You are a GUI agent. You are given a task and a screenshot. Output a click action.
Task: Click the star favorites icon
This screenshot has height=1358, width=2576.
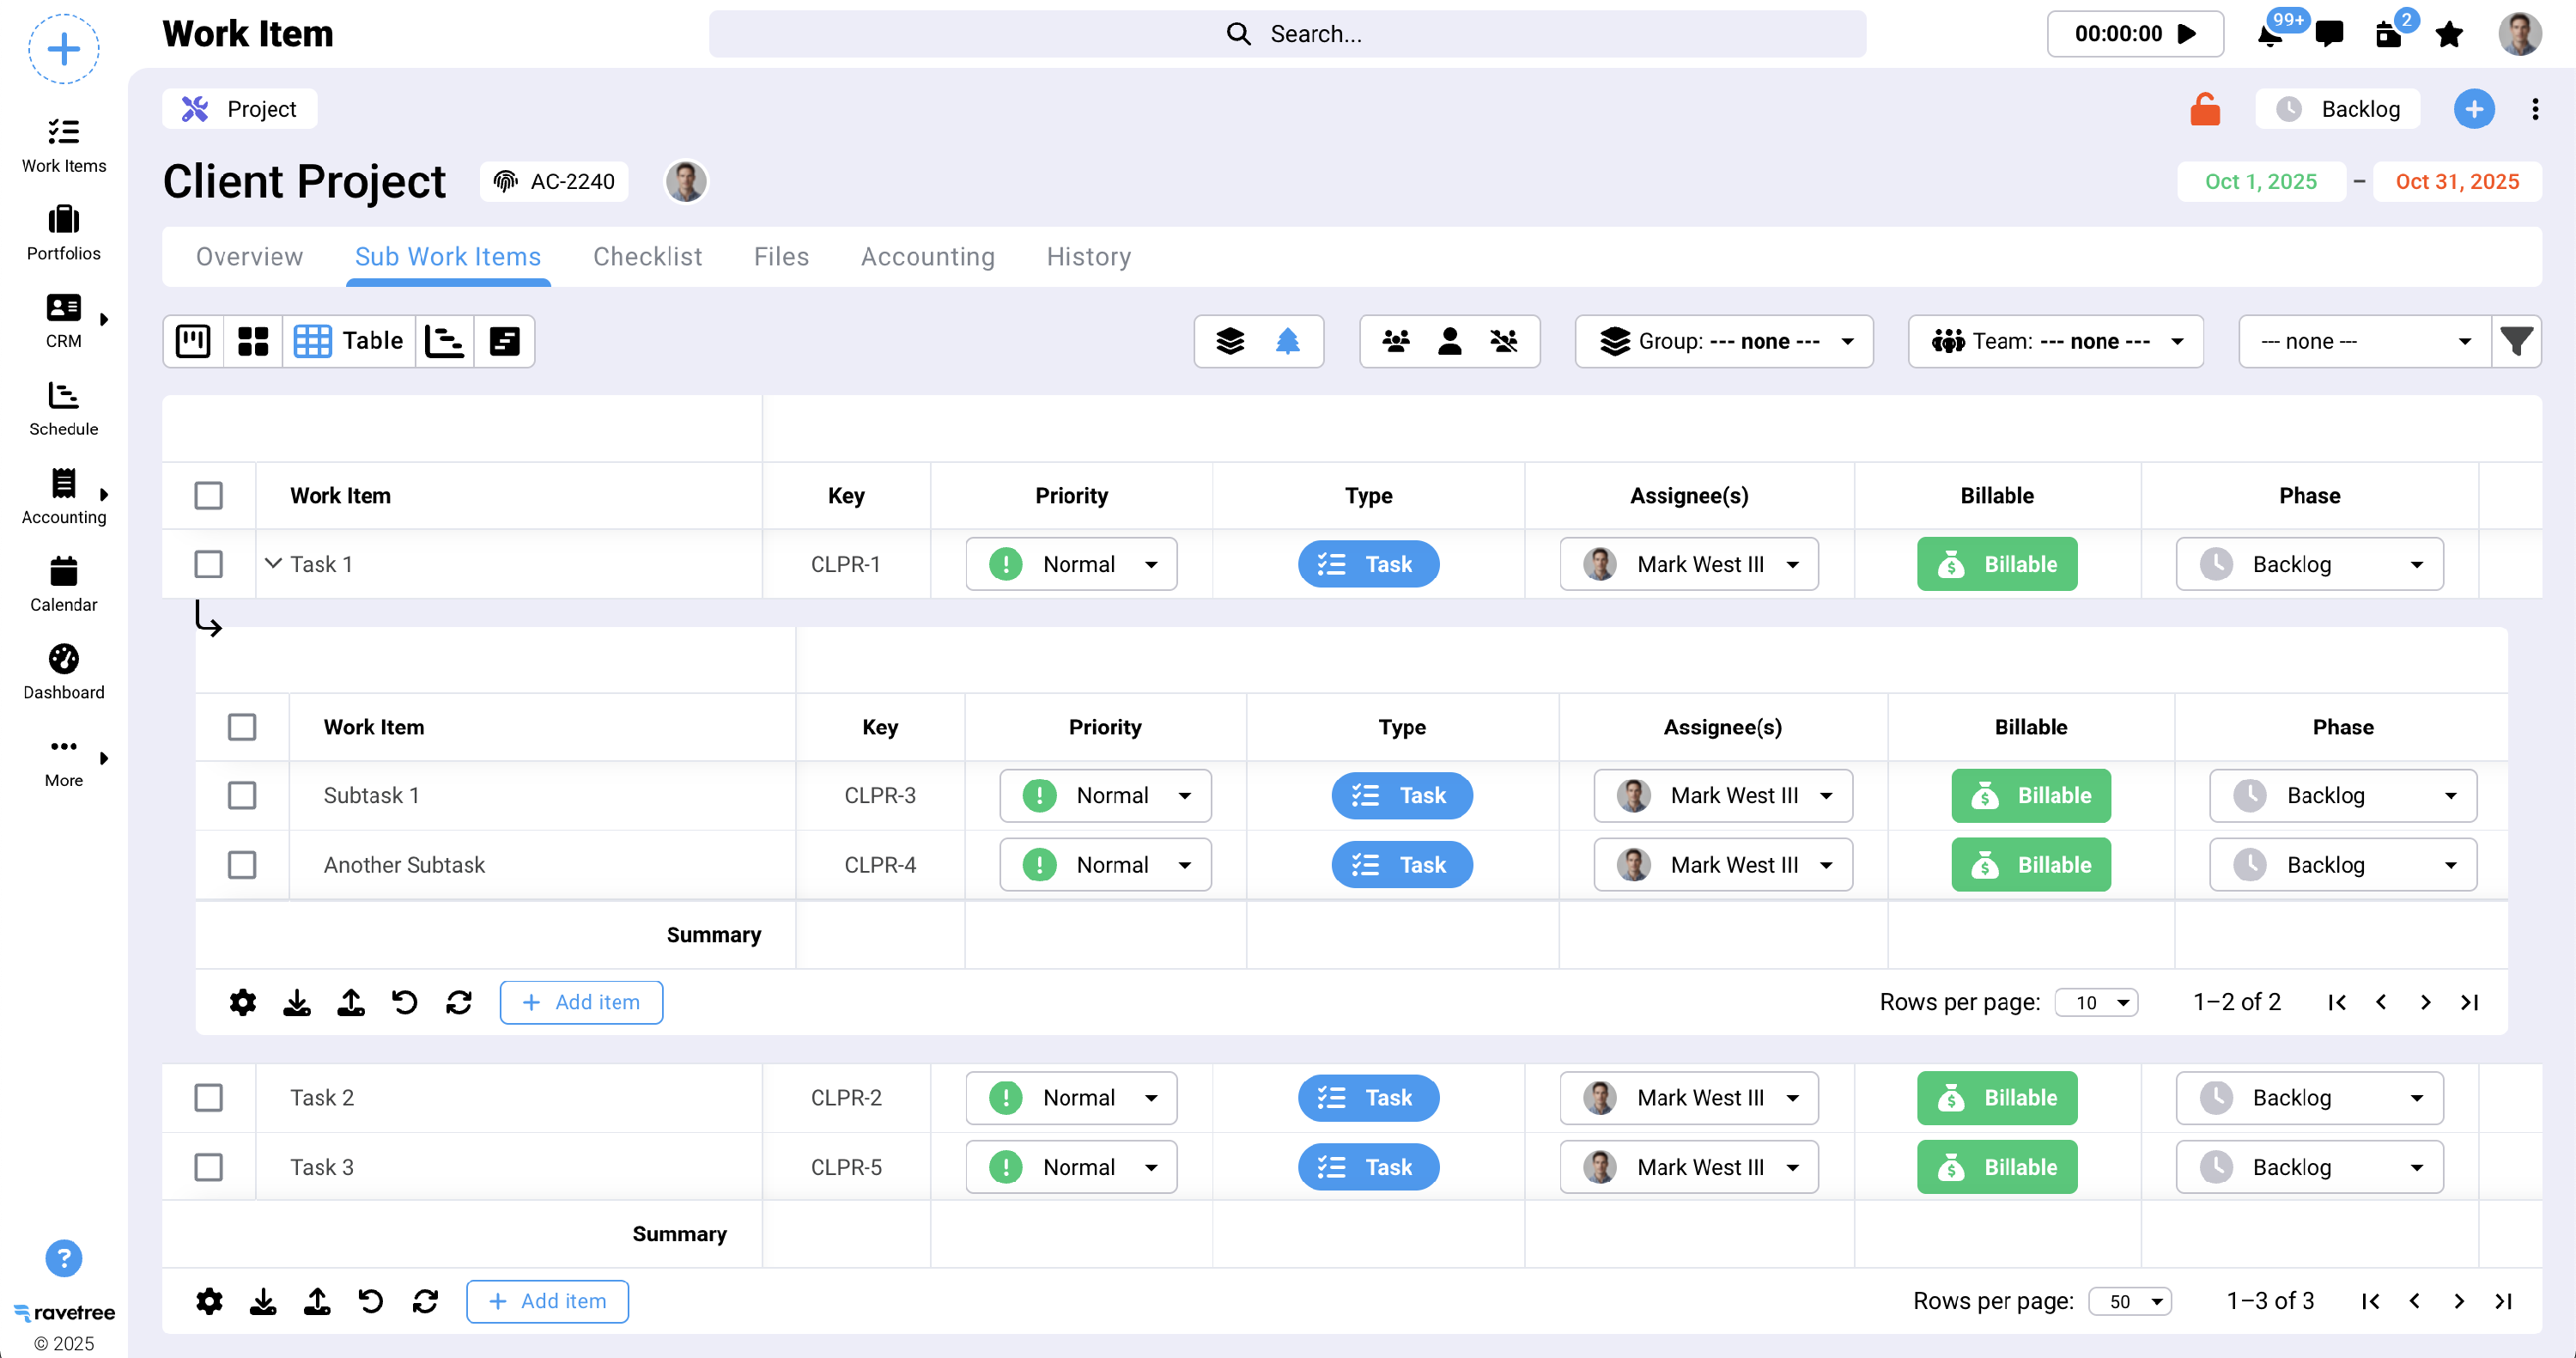pos(2449,35)
